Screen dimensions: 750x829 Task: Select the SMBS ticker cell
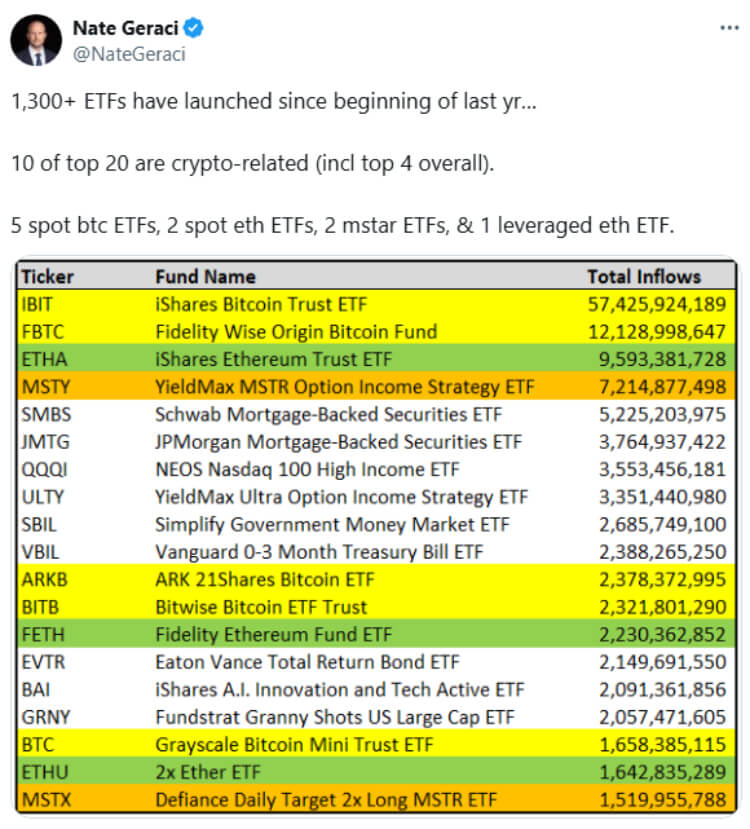pyautogui.click(x=46, y=414)
